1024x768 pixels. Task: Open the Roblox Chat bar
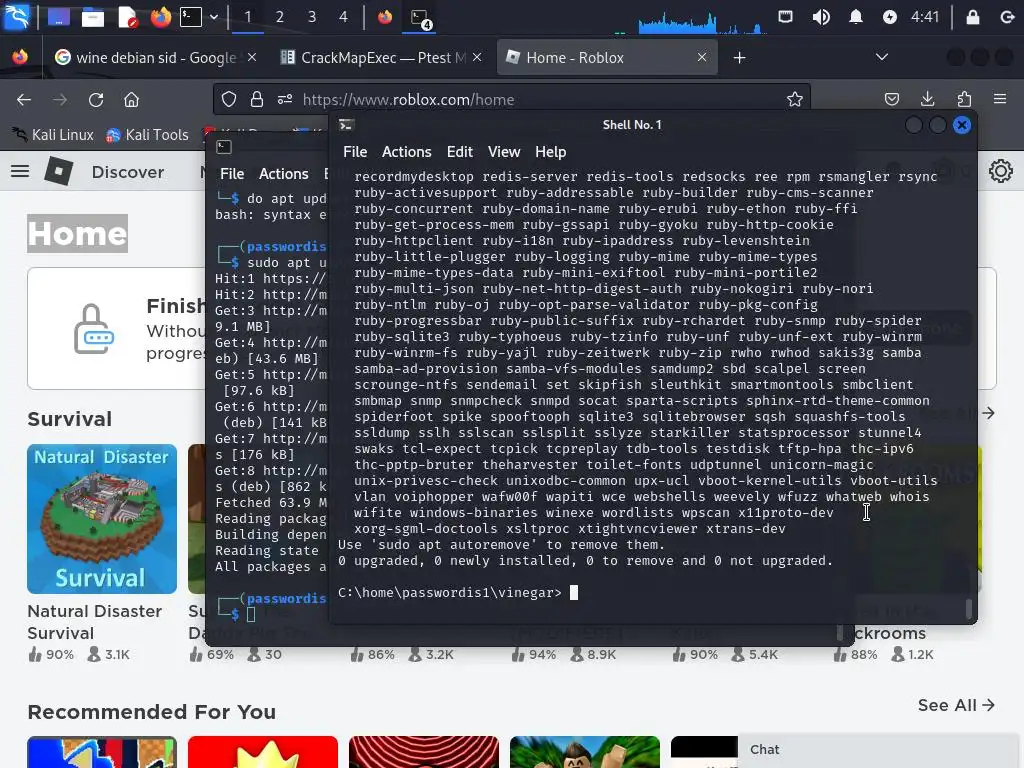880,750
